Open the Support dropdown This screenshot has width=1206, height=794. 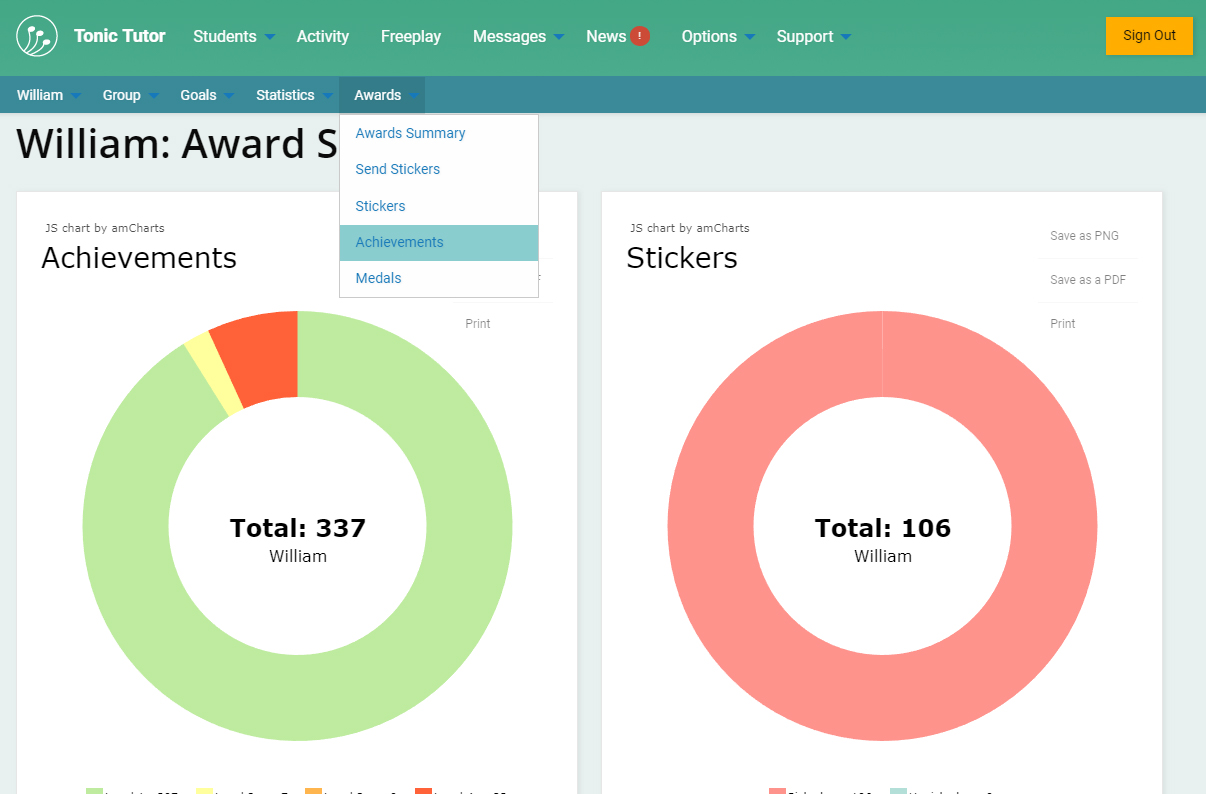click(x=813, y=36)
